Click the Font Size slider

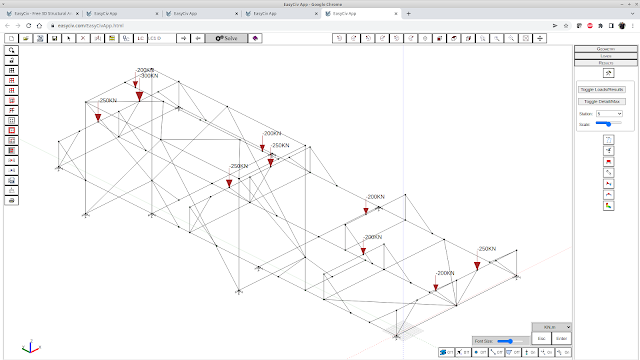[x=510, y=341]
